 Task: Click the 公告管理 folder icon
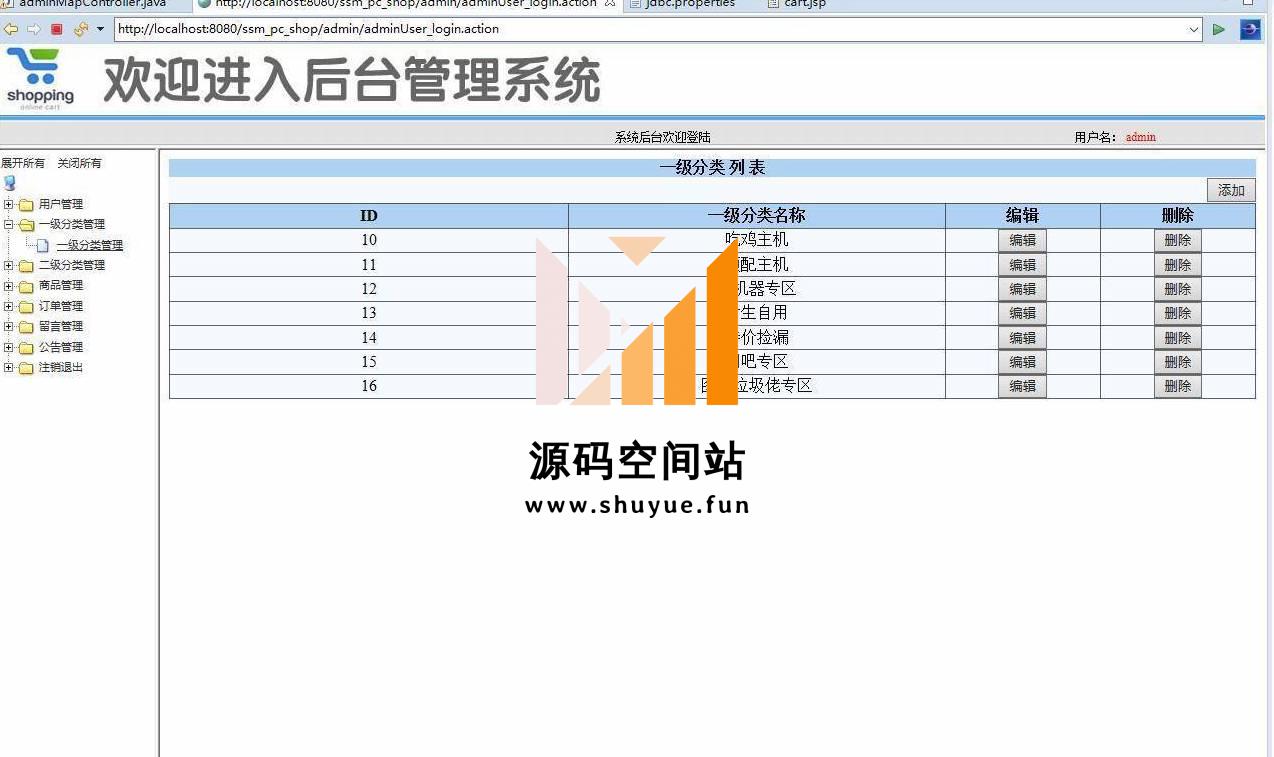coord(26,347)
